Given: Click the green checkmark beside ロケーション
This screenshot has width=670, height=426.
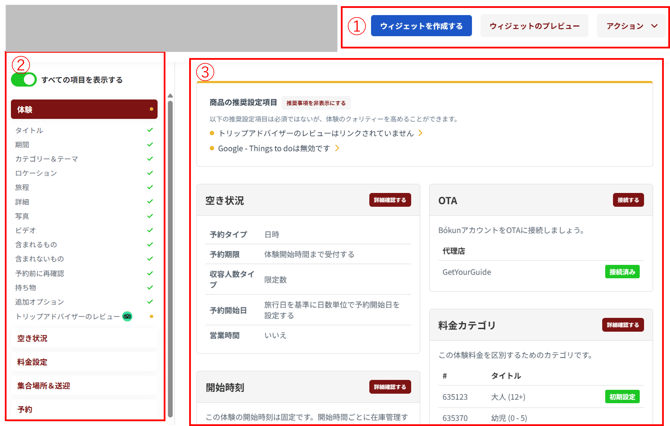Looking at the screenshot, I should [x=150, y=173].
